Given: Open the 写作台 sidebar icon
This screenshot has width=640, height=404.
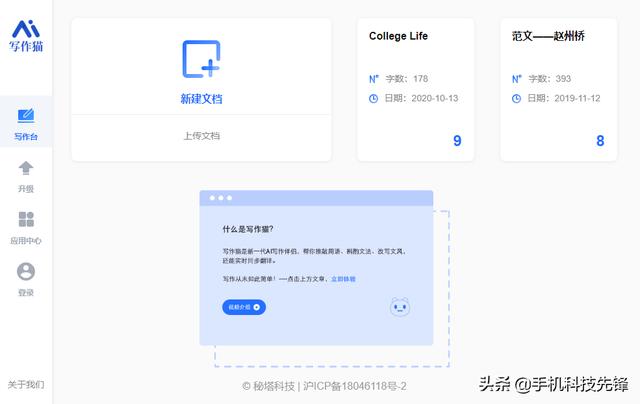Looking at the screenshot, I should (26, 115).
